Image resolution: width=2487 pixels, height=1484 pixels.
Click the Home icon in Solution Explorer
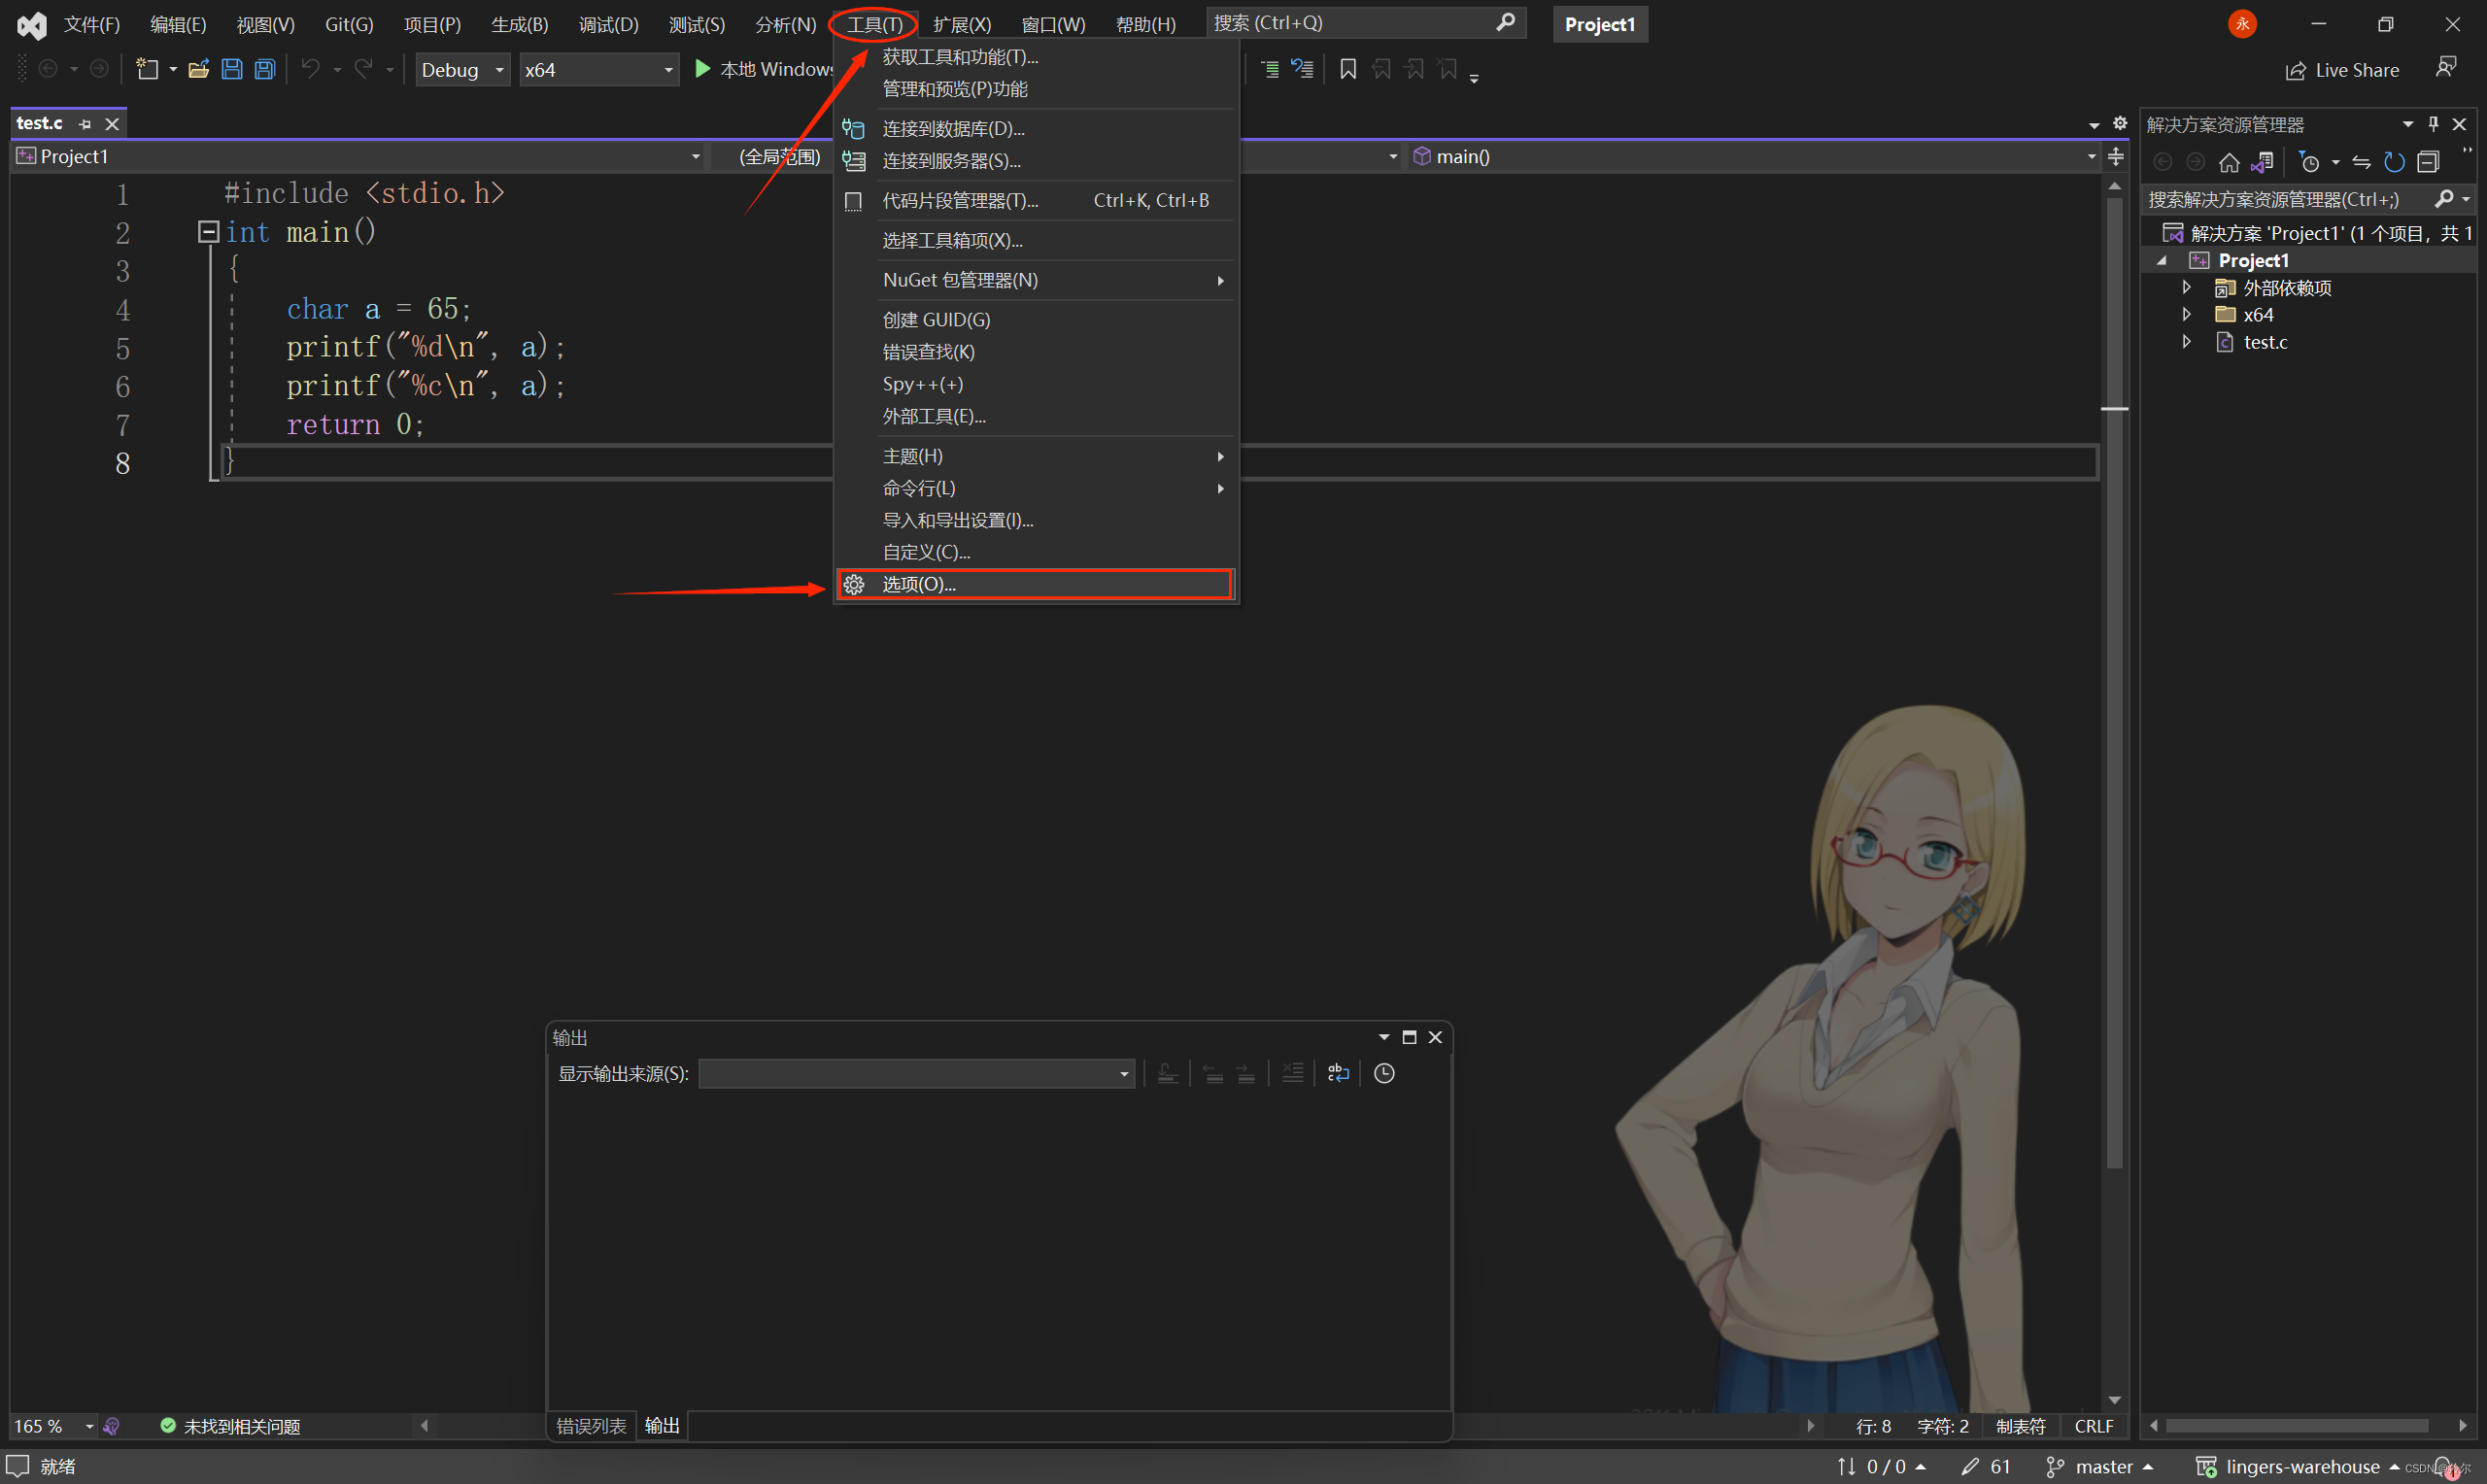pos(2229,162)
